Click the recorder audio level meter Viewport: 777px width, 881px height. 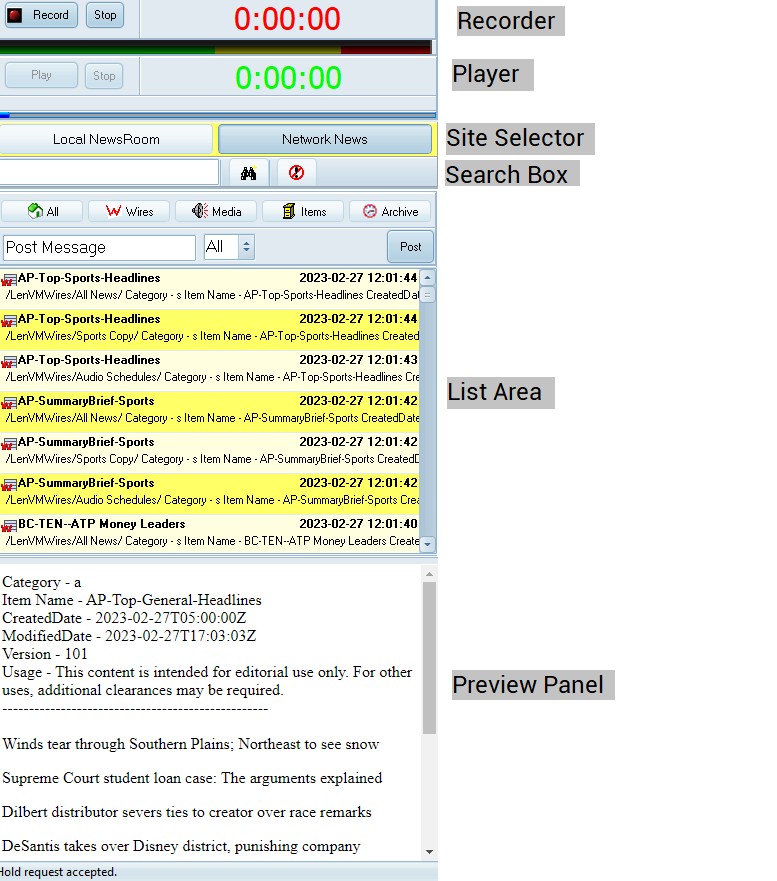pos(216,48)
